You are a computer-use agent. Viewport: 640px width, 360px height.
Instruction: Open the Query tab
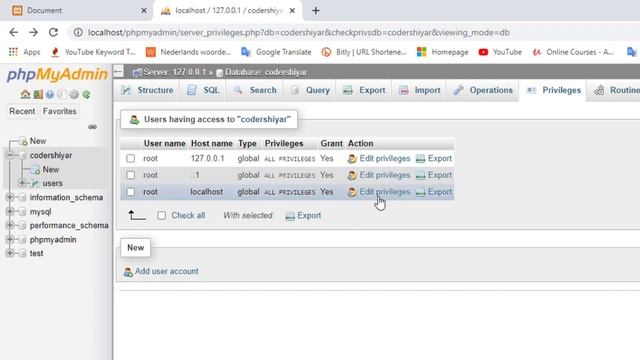pos(310,90)
